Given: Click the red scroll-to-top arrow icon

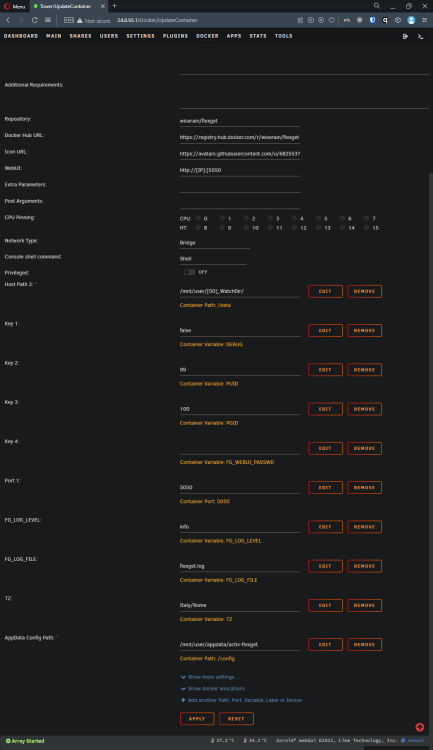Looking at the screenshot, I should click(420, 728).
